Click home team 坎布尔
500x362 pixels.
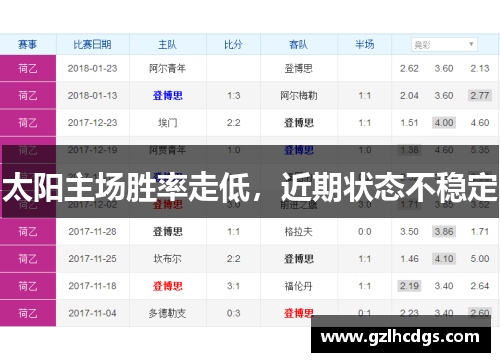coord(167,259)
